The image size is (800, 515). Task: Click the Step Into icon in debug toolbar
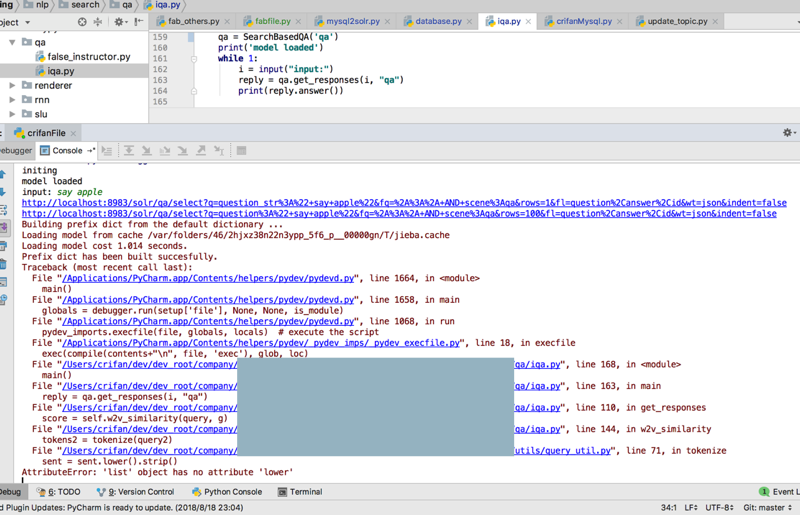click(x=146, y=151)
